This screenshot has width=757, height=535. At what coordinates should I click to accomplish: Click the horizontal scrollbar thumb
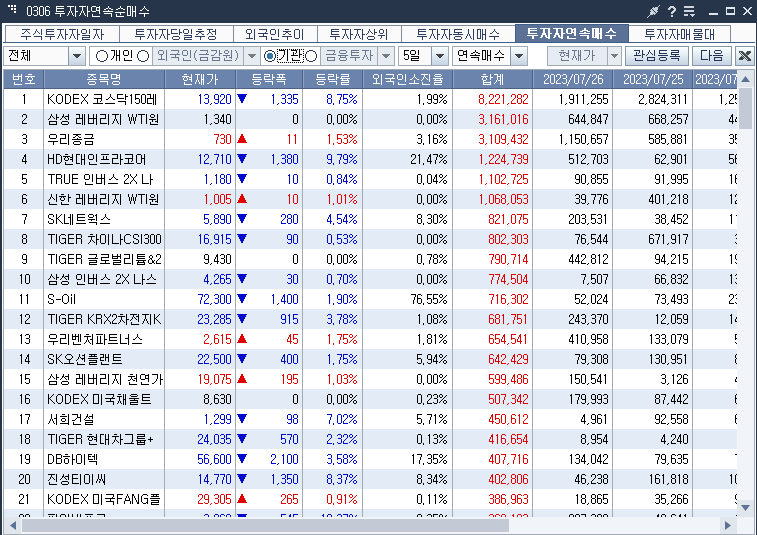(265, 525)
